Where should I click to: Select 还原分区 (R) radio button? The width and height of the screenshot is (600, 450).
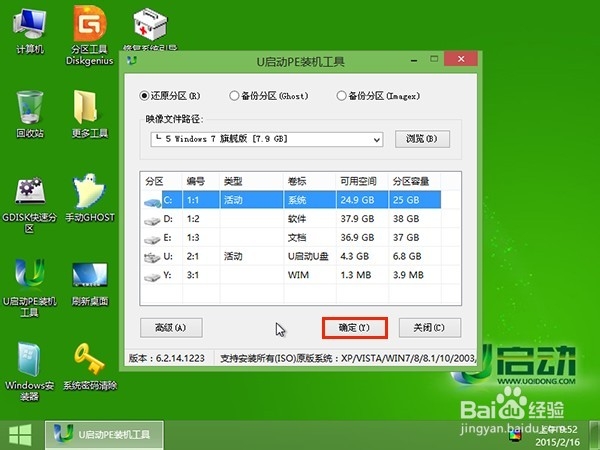coord(144,96)
